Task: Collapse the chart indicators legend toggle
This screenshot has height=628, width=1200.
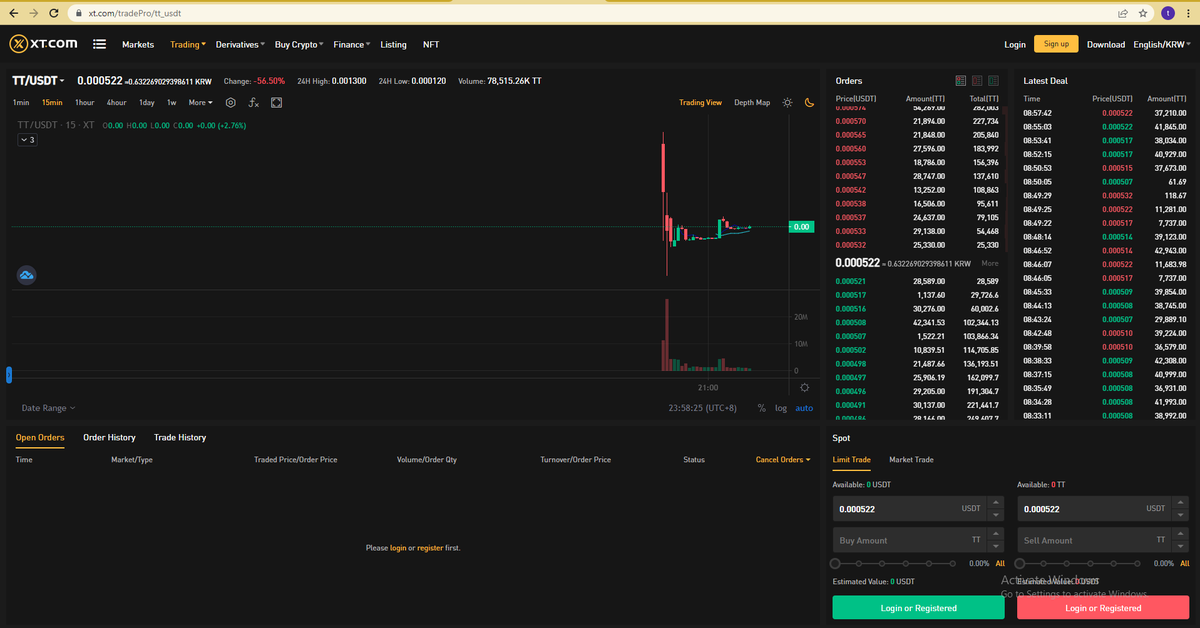Action: pyautogui.click(x=27, y=140)
